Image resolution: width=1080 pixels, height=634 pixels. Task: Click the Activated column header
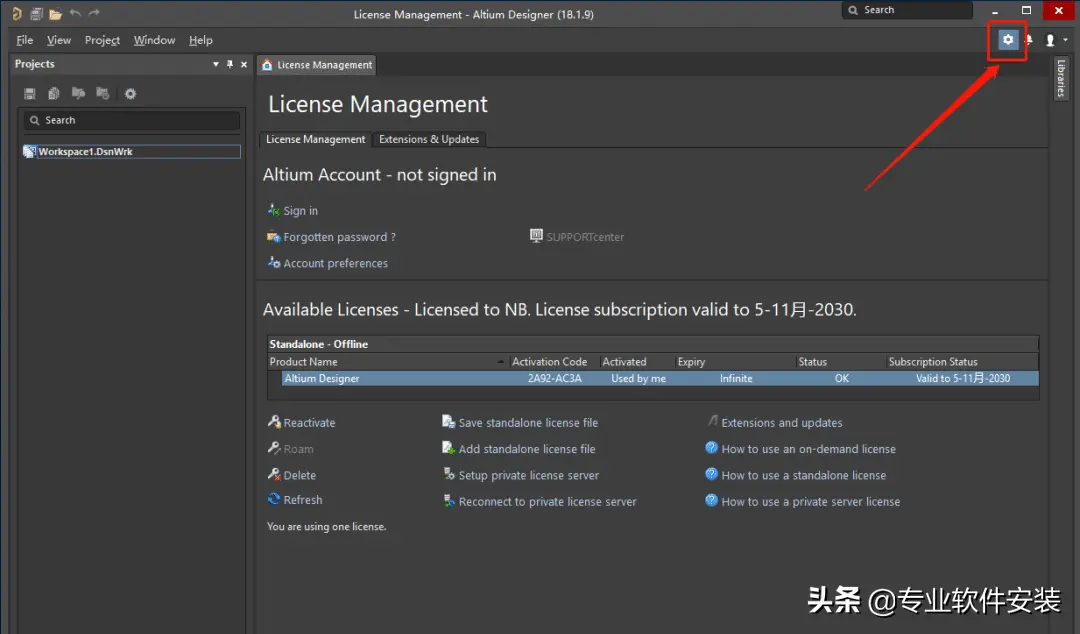[624, 362]
